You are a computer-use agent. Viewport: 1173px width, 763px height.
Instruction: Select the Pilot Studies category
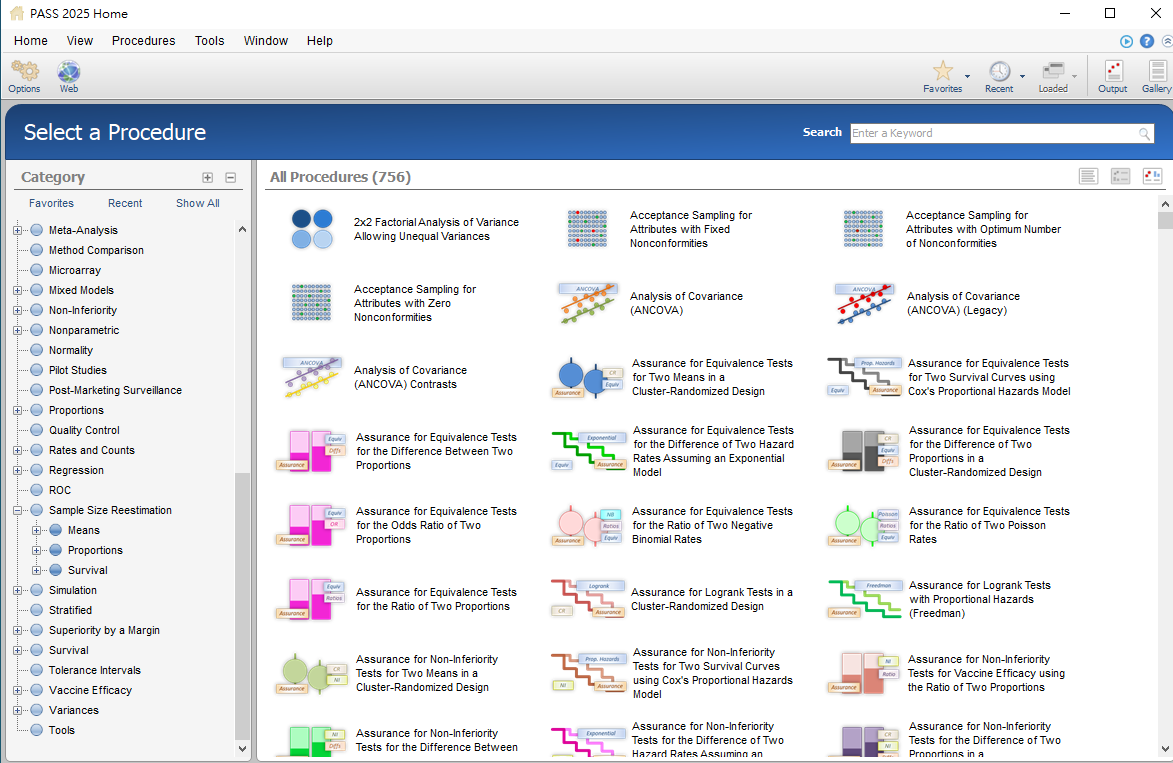[x=78, y=370]
